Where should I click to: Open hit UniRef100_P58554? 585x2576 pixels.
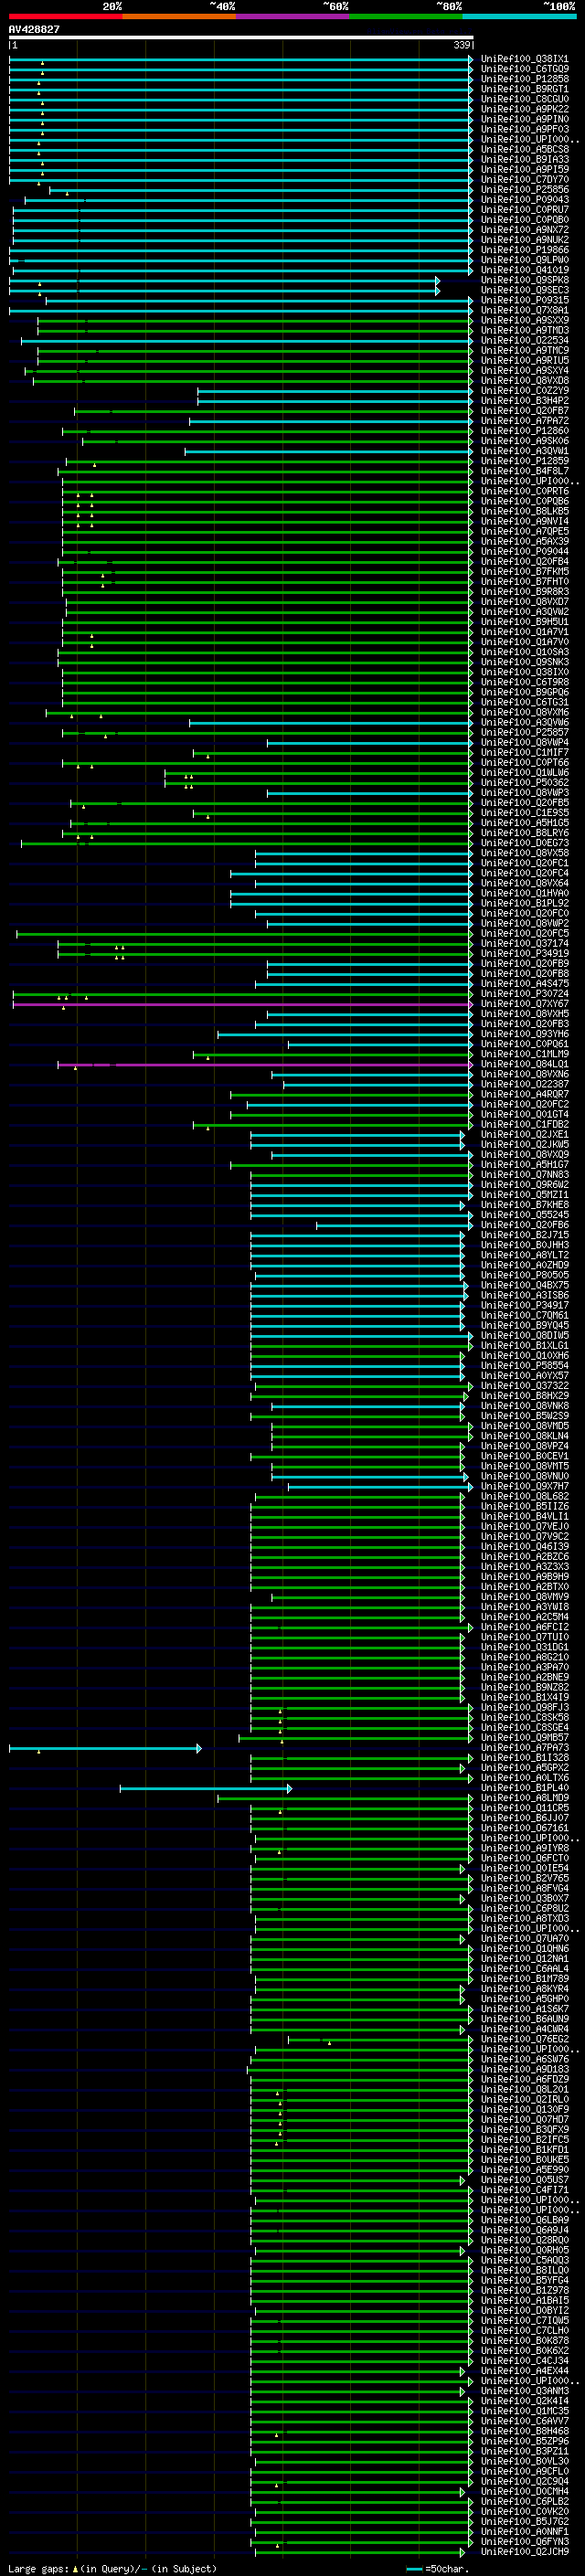click(x=525, y=1366)
